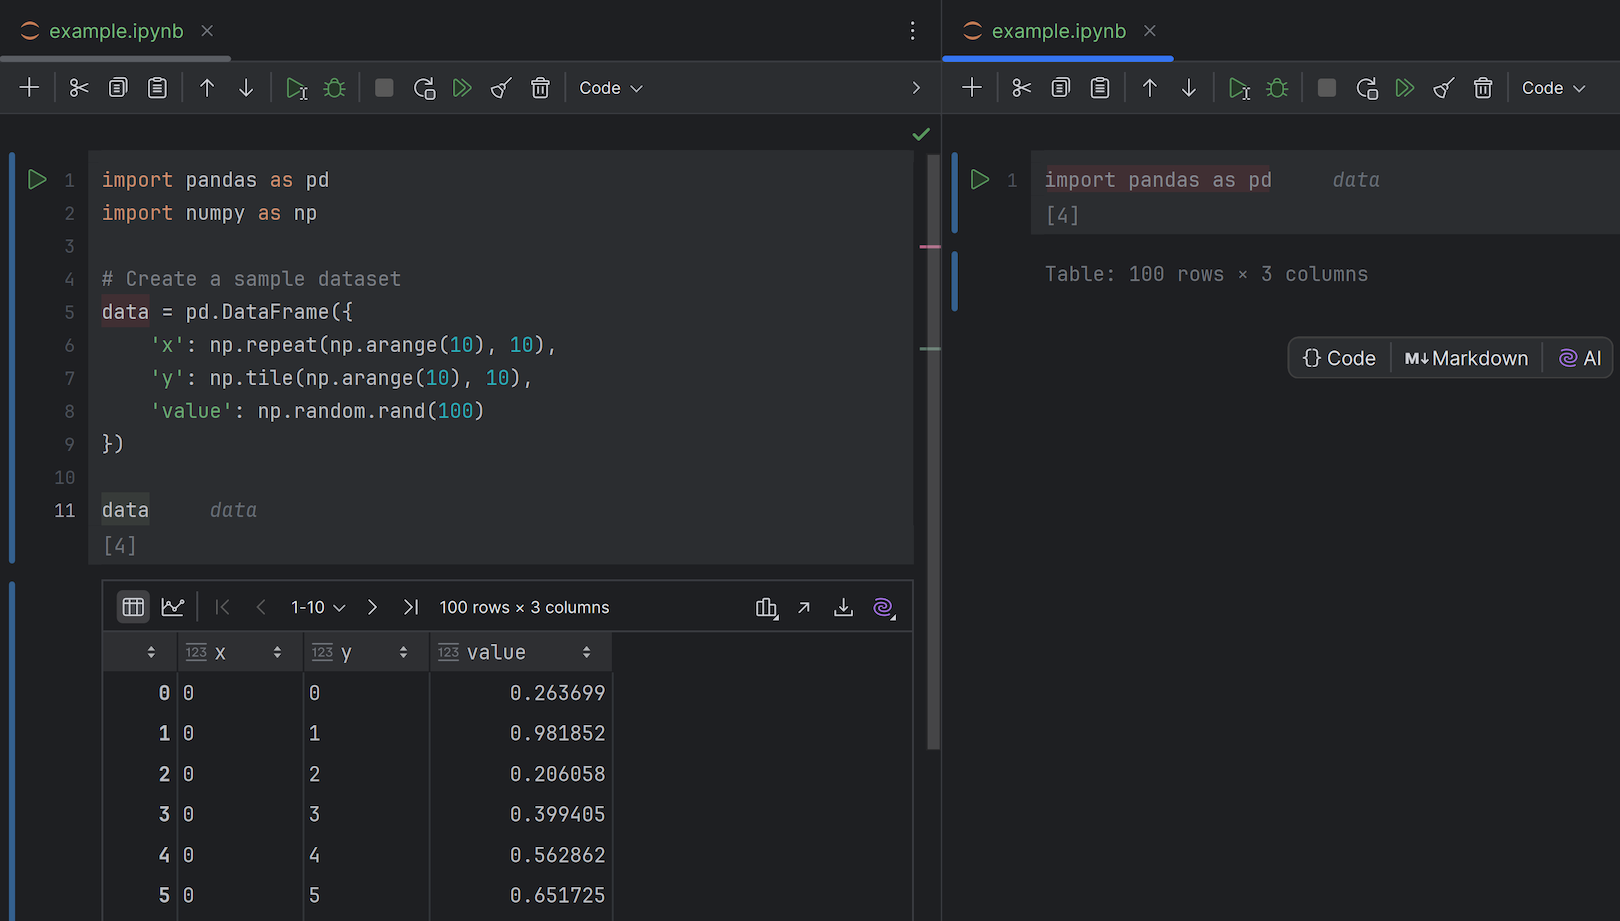Add a new Code cell with the Code button
Image resolution: width=1620 pixels, height=921 pixels.
1340,358
